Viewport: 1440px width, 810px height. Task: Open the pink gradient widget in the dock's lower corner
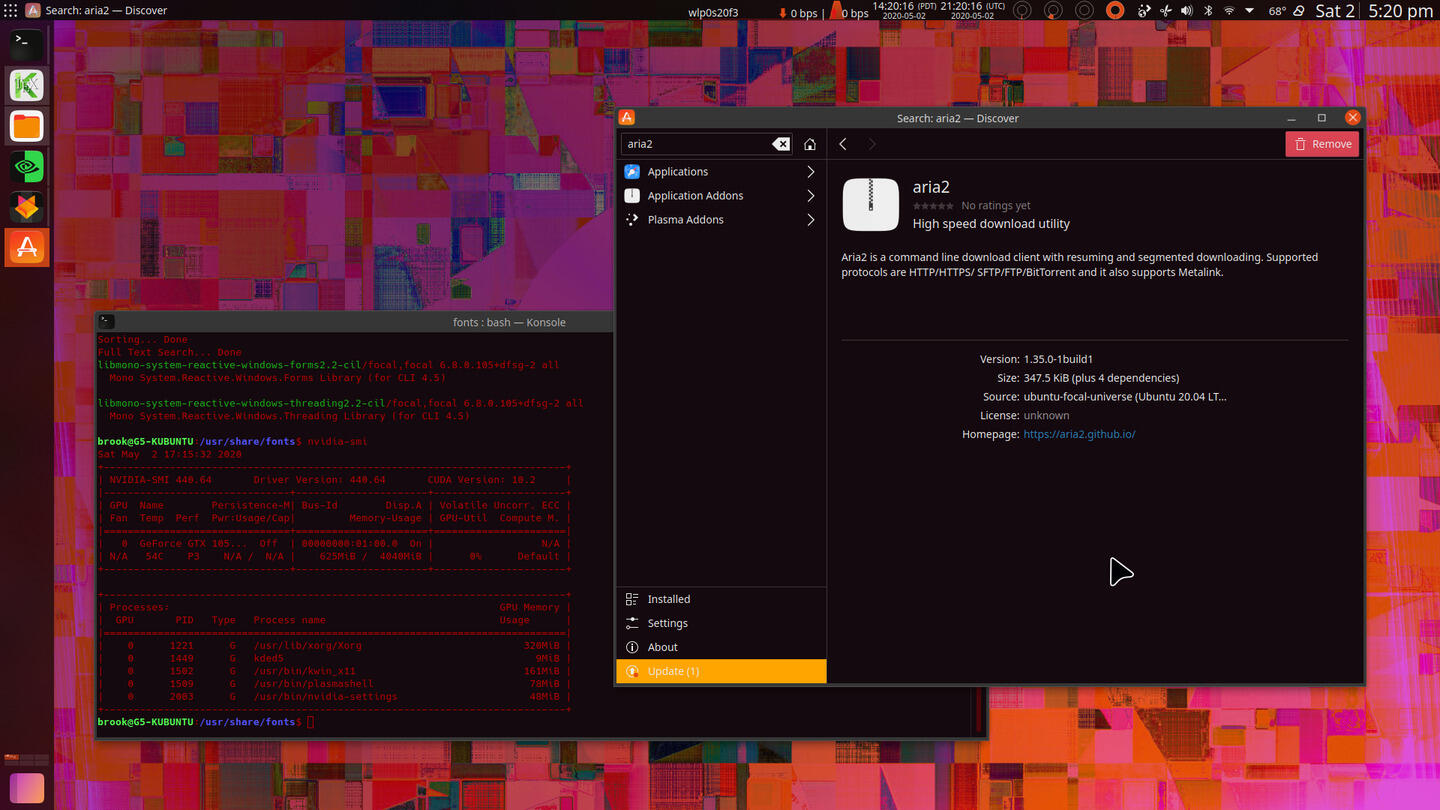(x=26, y=787)
